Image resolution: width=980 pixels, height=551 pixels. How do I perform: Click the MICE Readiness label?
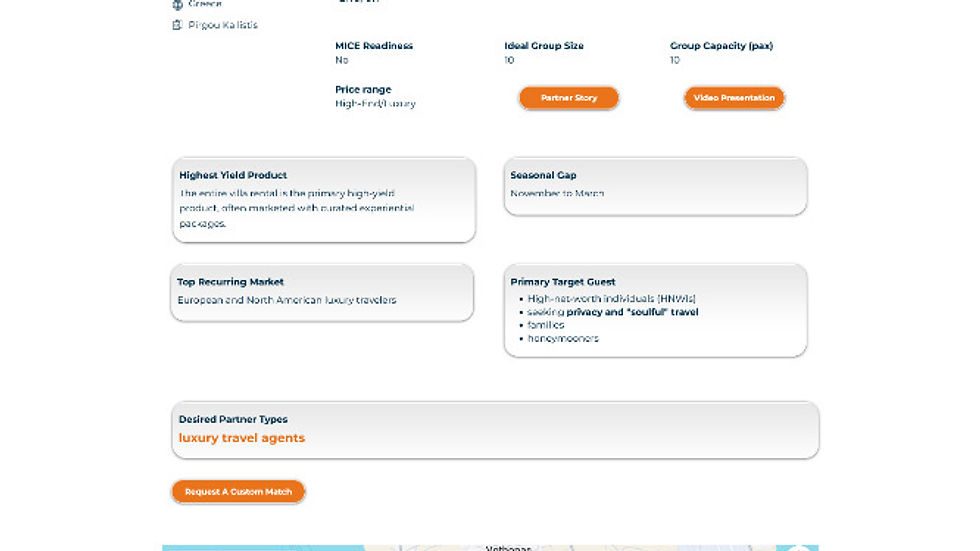(x=374, y=46)
